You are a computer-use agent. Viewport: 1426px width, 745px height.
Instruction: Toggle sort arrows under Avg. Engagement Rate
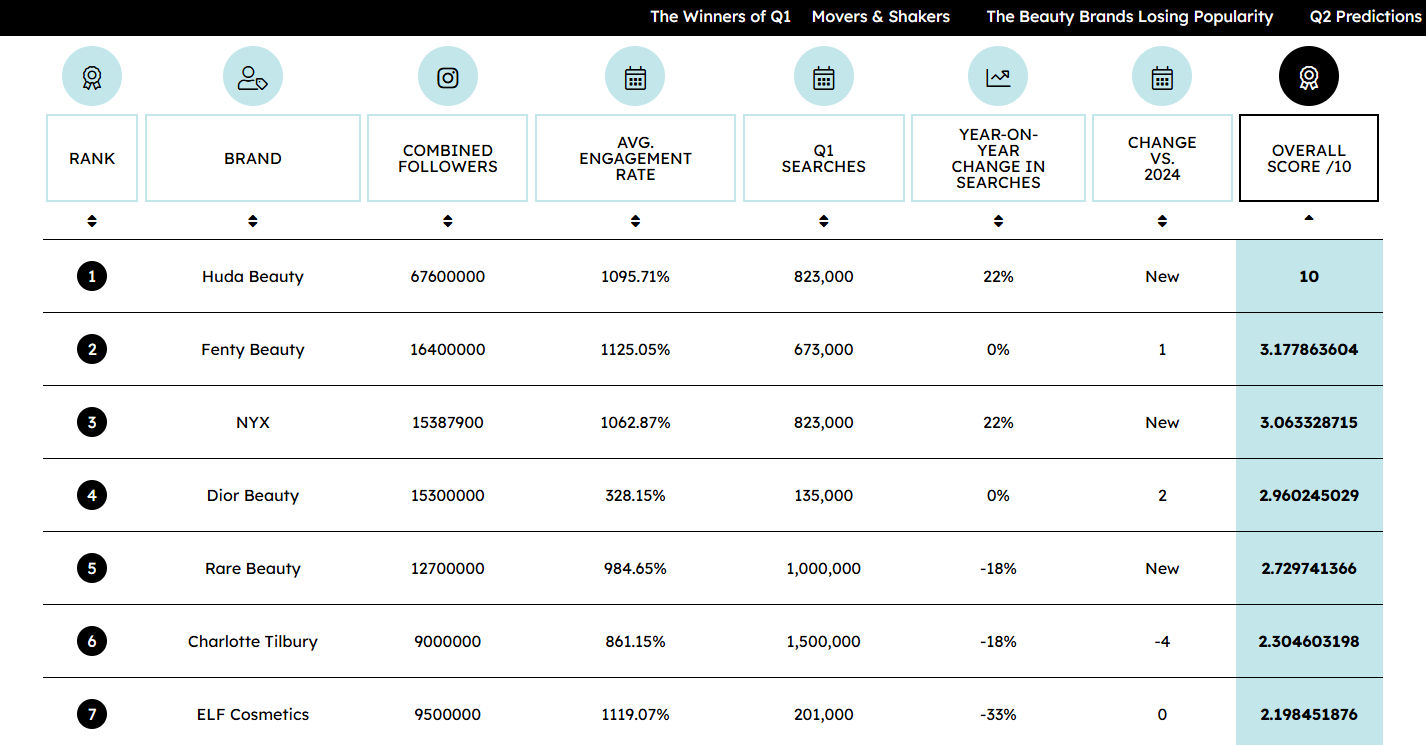(x=635, y=221)
